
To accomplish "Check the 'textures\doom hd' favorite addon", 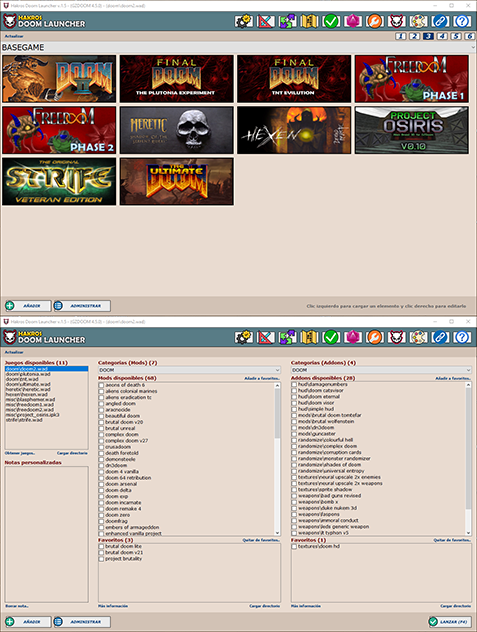I will coord(294,547).
